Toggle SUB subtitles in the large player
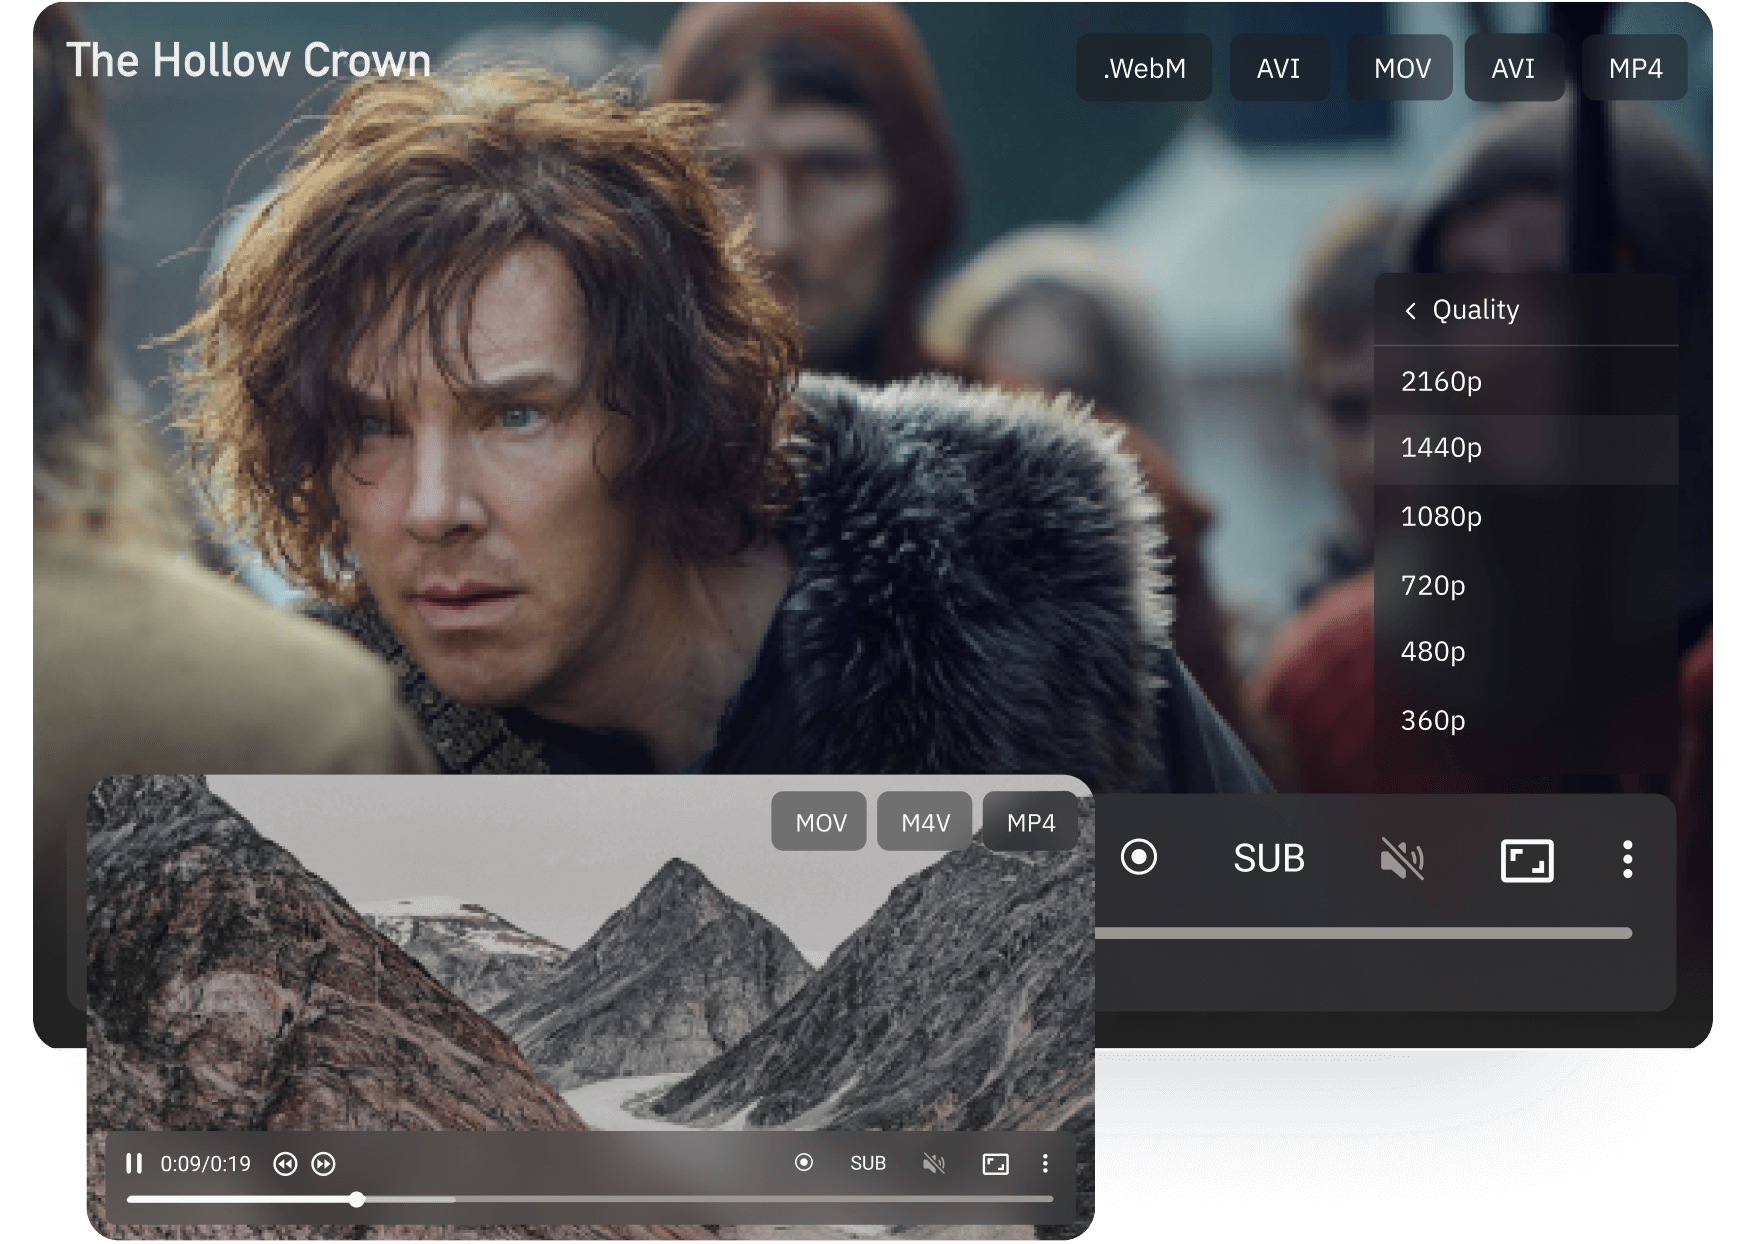This screenshot has height=1244, width=1746. 1269,858
